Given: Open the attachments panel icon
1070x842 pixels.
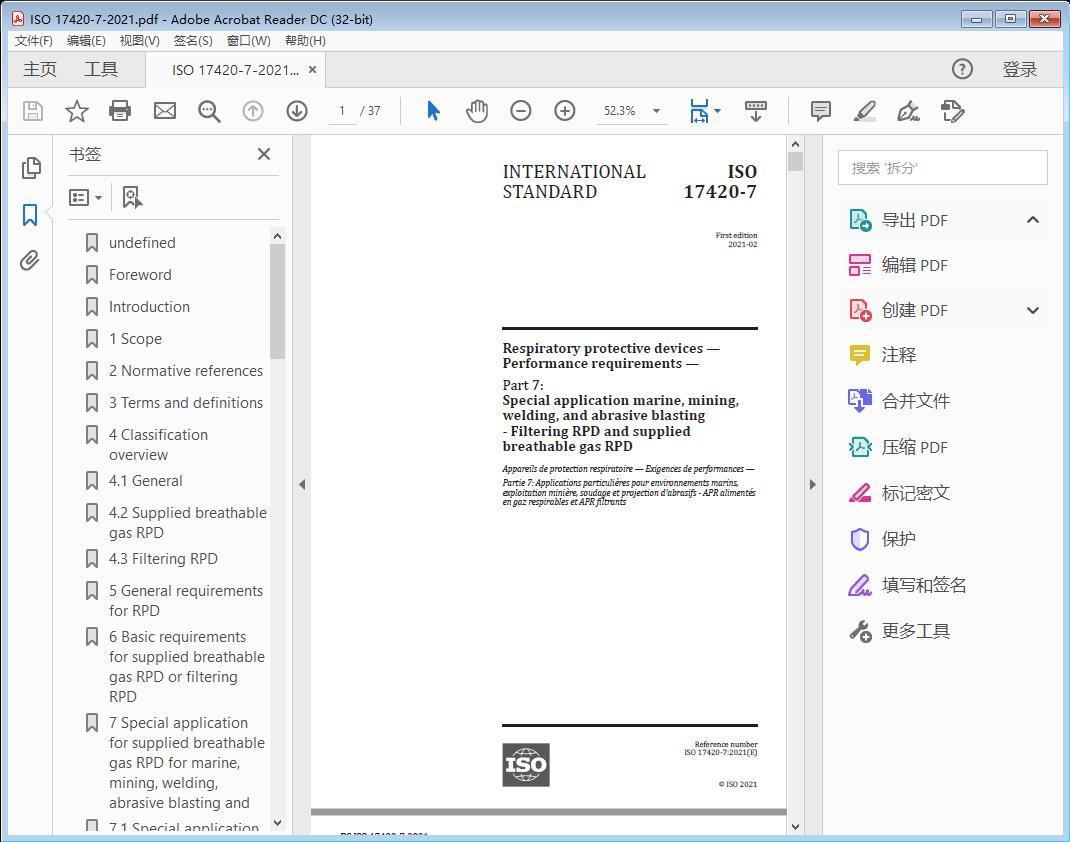Looking at the screenshot, I should (31, 261).
